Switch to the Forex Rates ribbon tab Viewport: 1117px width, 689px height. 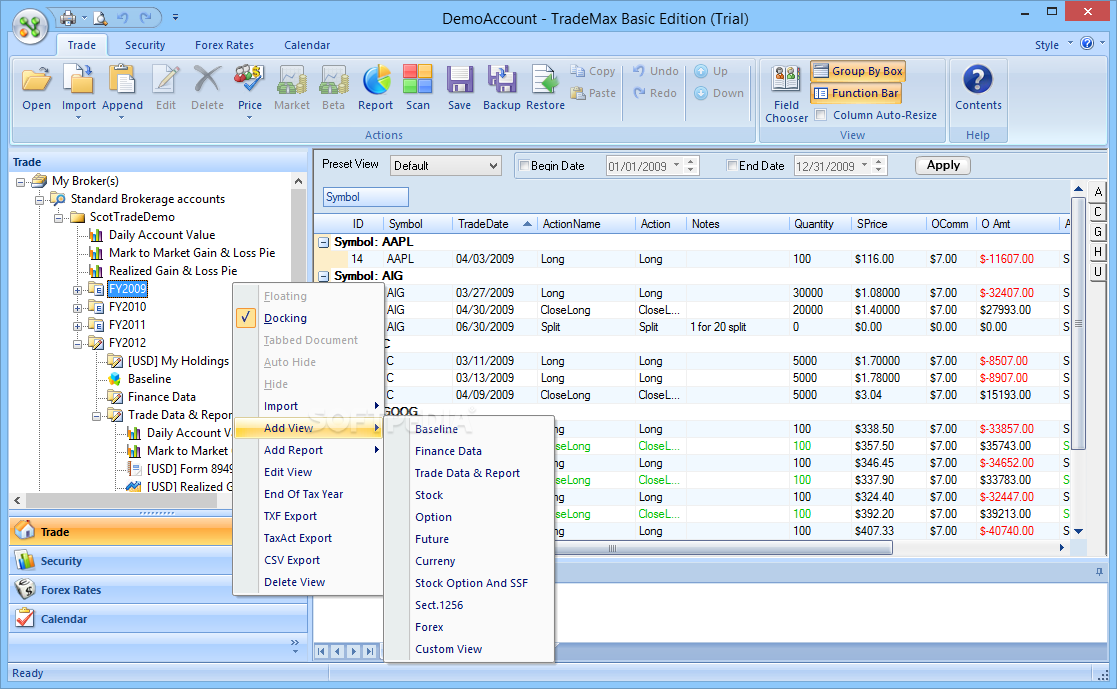[x=224, y=45]
